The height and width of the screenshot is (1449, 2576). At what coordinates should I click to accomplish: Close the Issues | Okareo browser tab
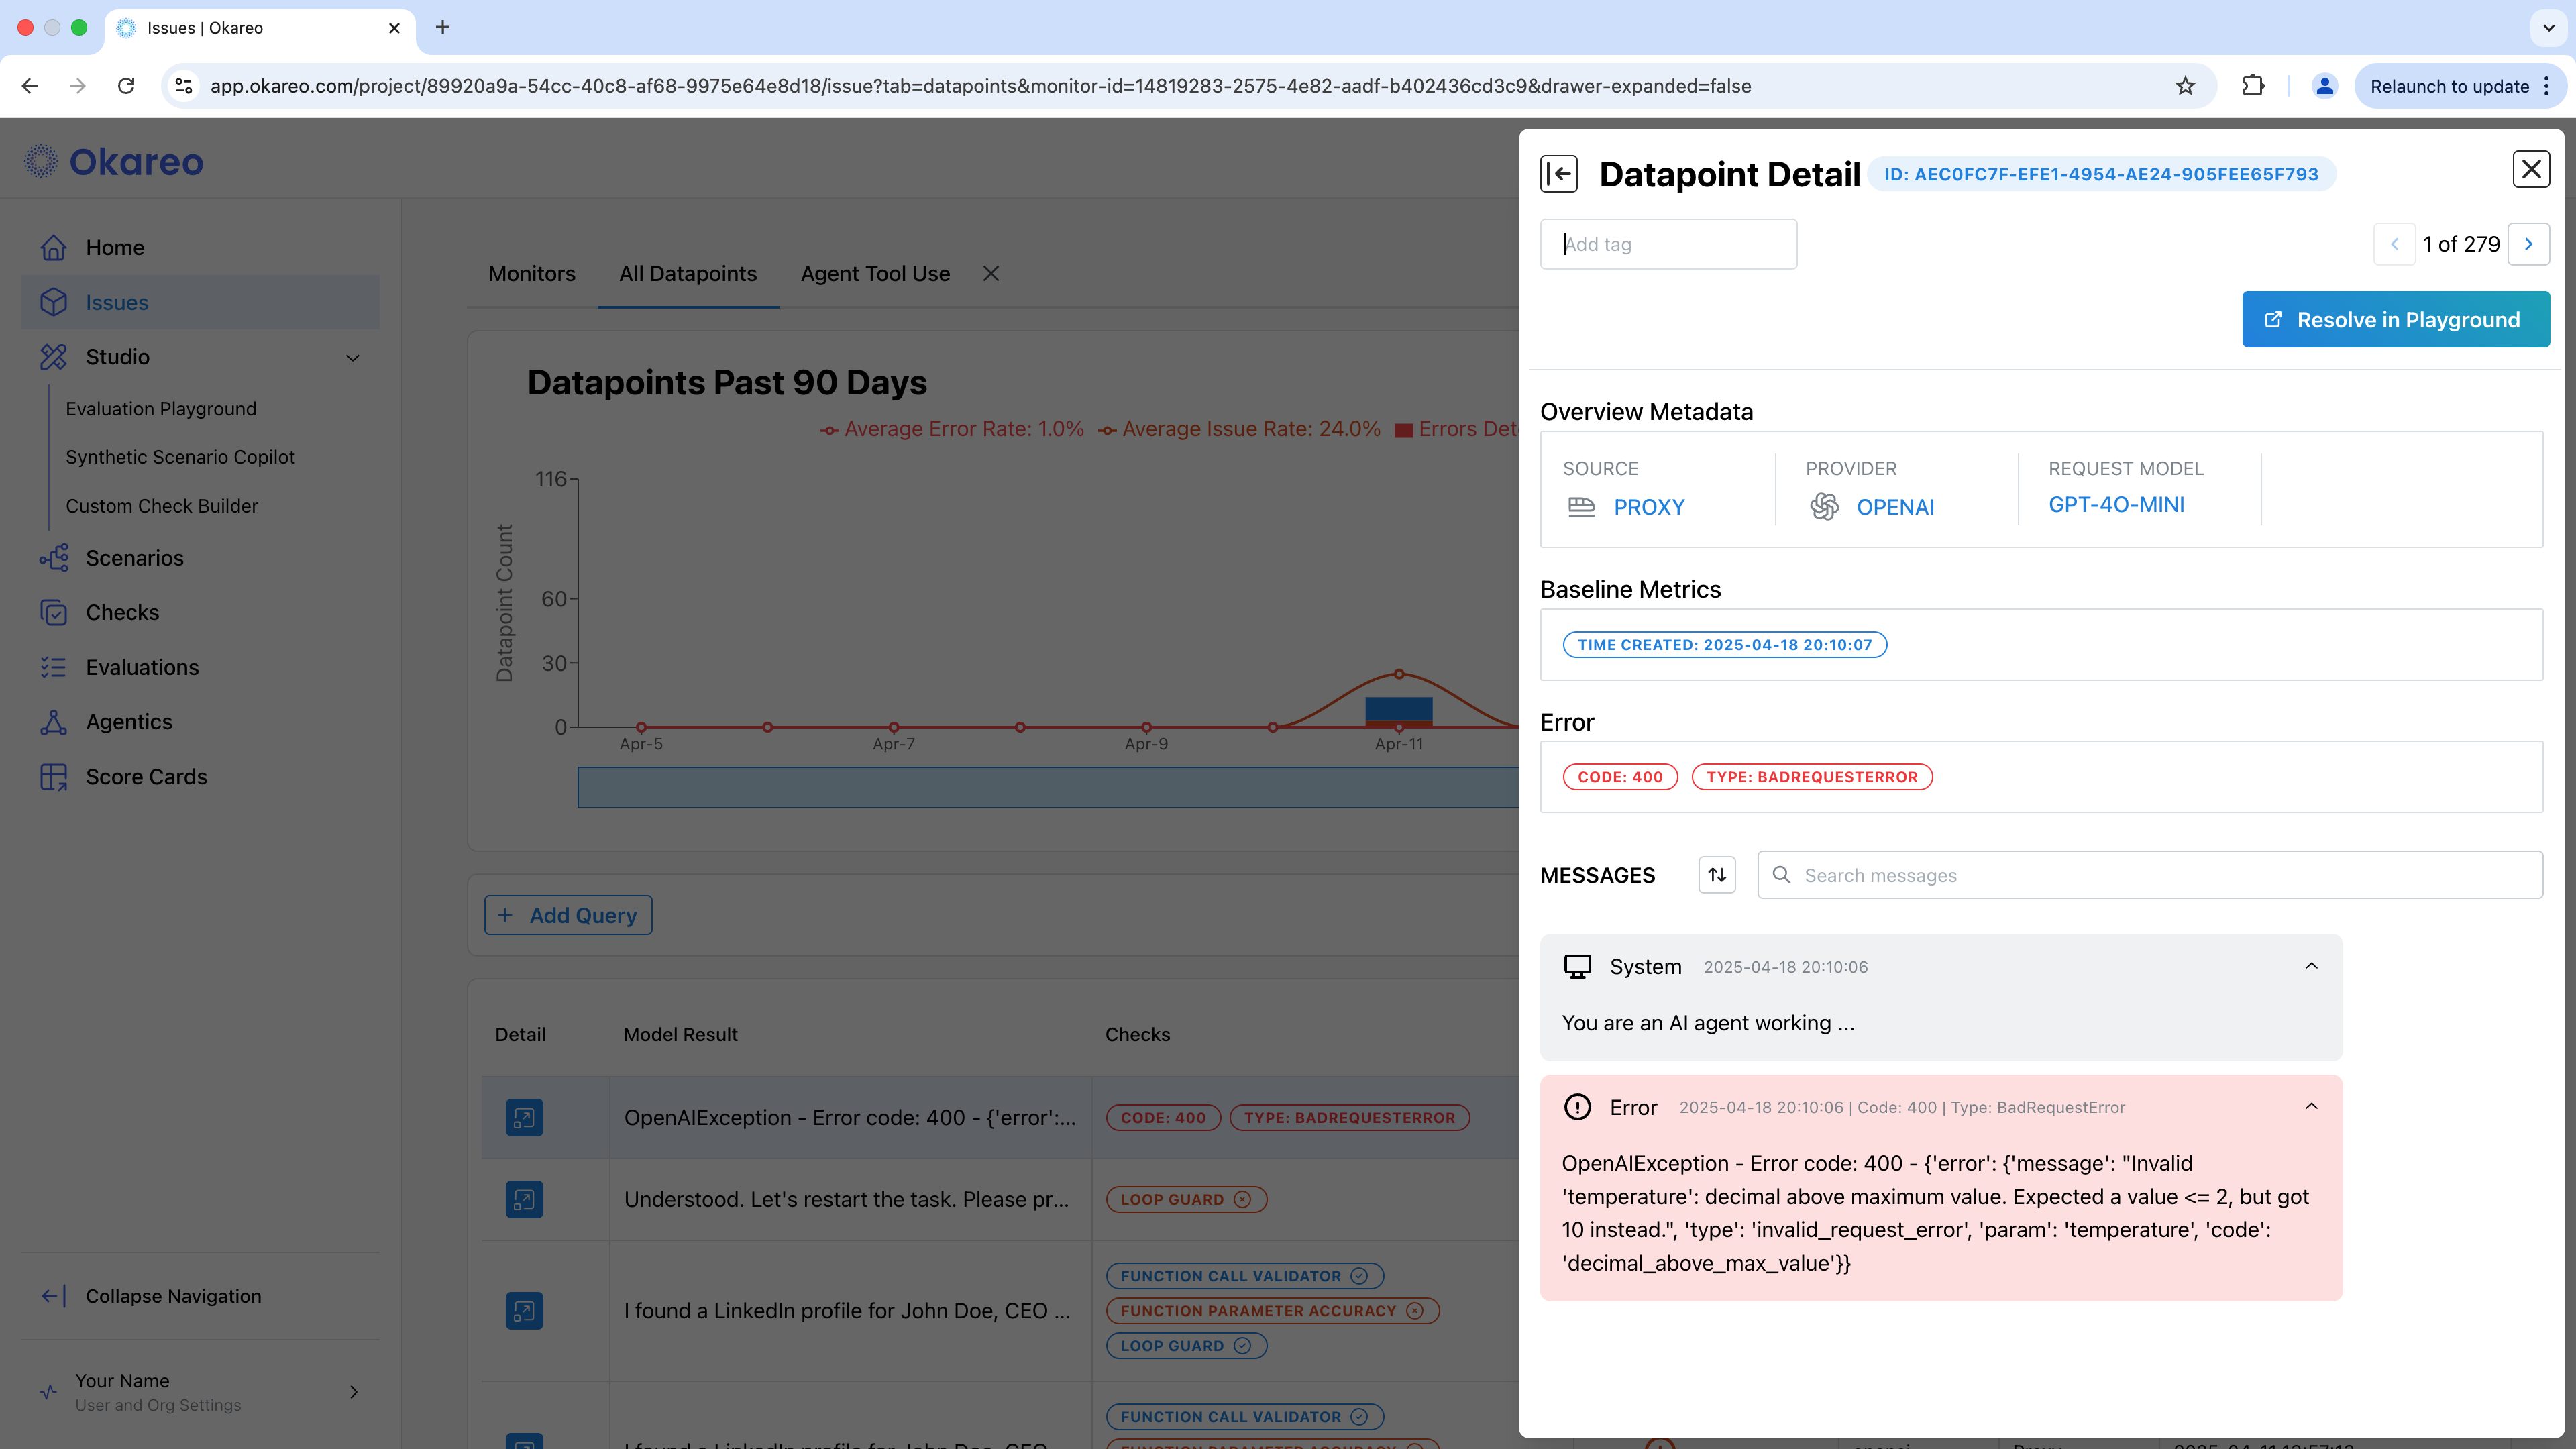(x=394, y=28)
